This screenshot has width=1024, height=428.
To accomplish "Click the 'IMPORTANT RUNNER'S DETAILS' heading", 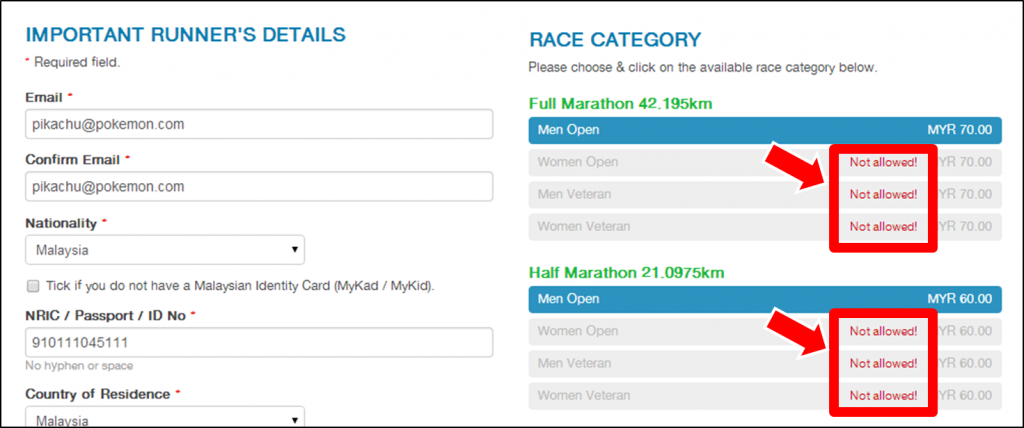I will (185, 35).
